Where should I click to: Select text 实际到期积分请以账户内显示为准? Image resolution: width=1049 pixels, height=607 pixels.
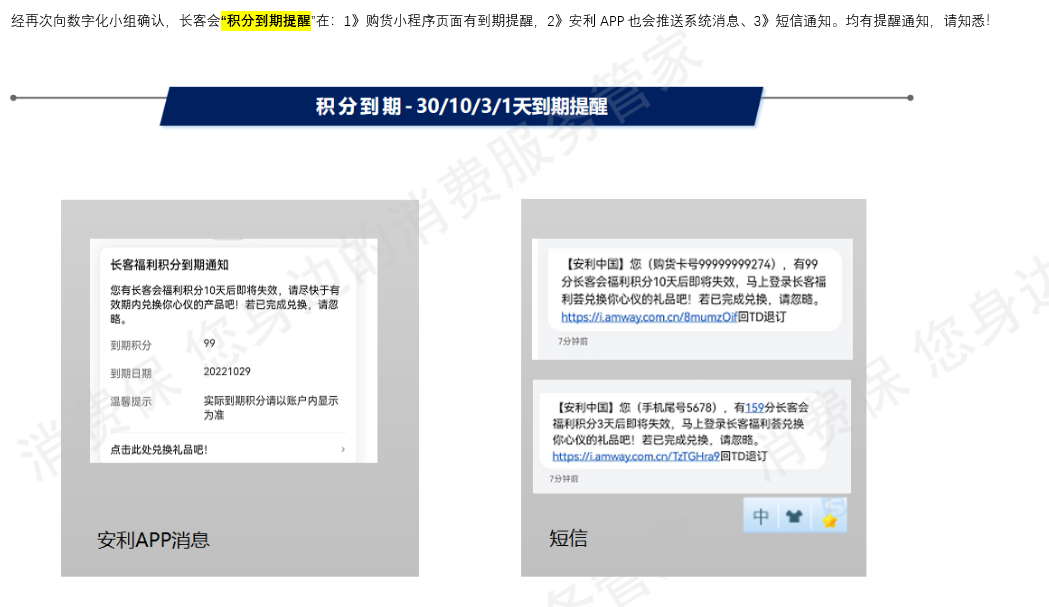pyautogui.click(x=271, y=408)
